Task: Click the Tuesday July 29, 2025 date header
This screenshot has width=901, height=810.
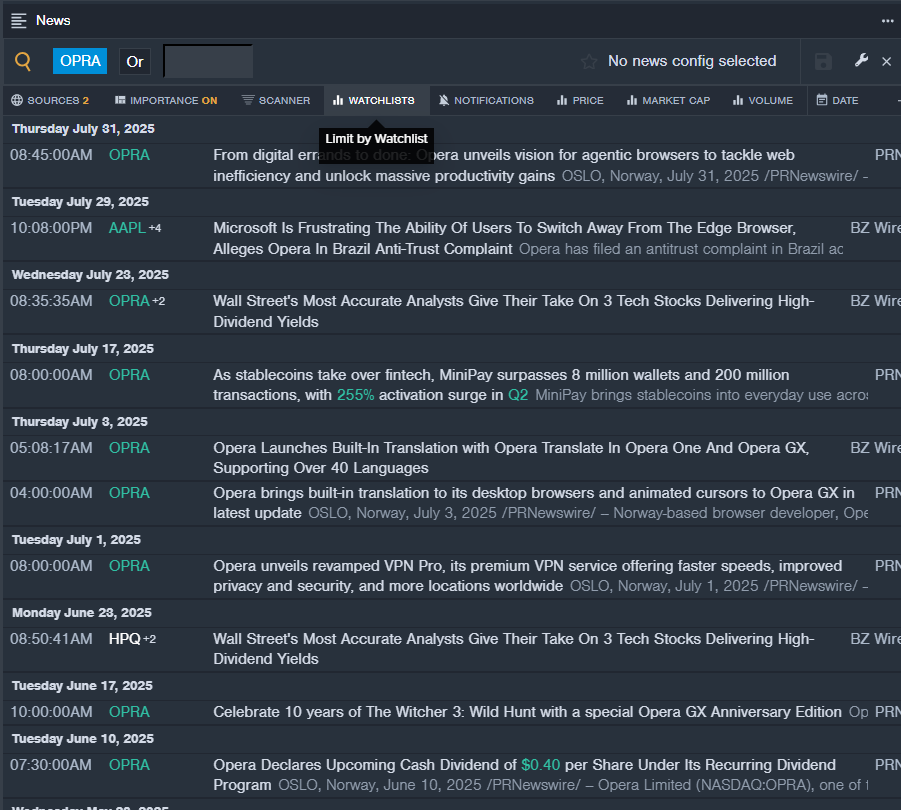Action: point(80,202)
